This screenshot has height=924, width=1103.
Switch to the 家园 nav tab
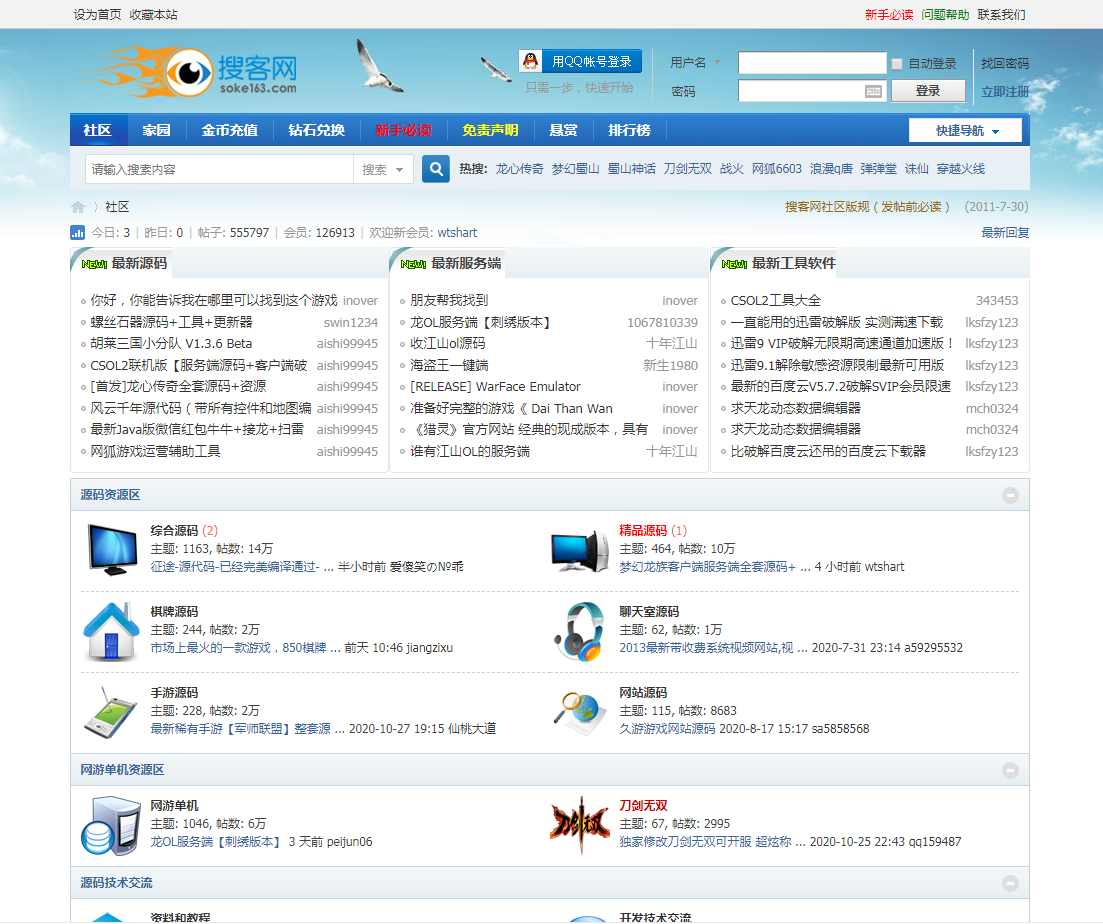coord(156,130)
